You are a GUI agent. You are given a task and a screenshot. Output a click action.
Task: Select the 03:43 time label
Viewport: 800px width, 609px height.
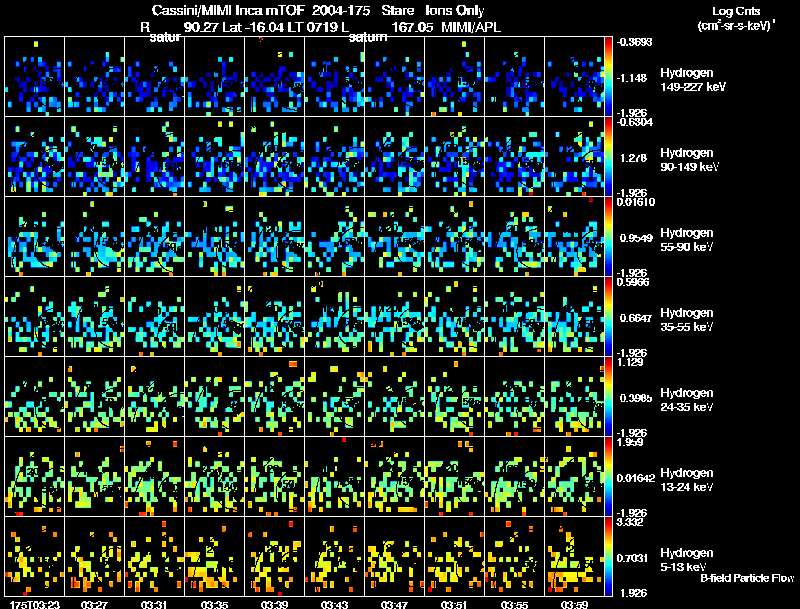pos(334,604)
